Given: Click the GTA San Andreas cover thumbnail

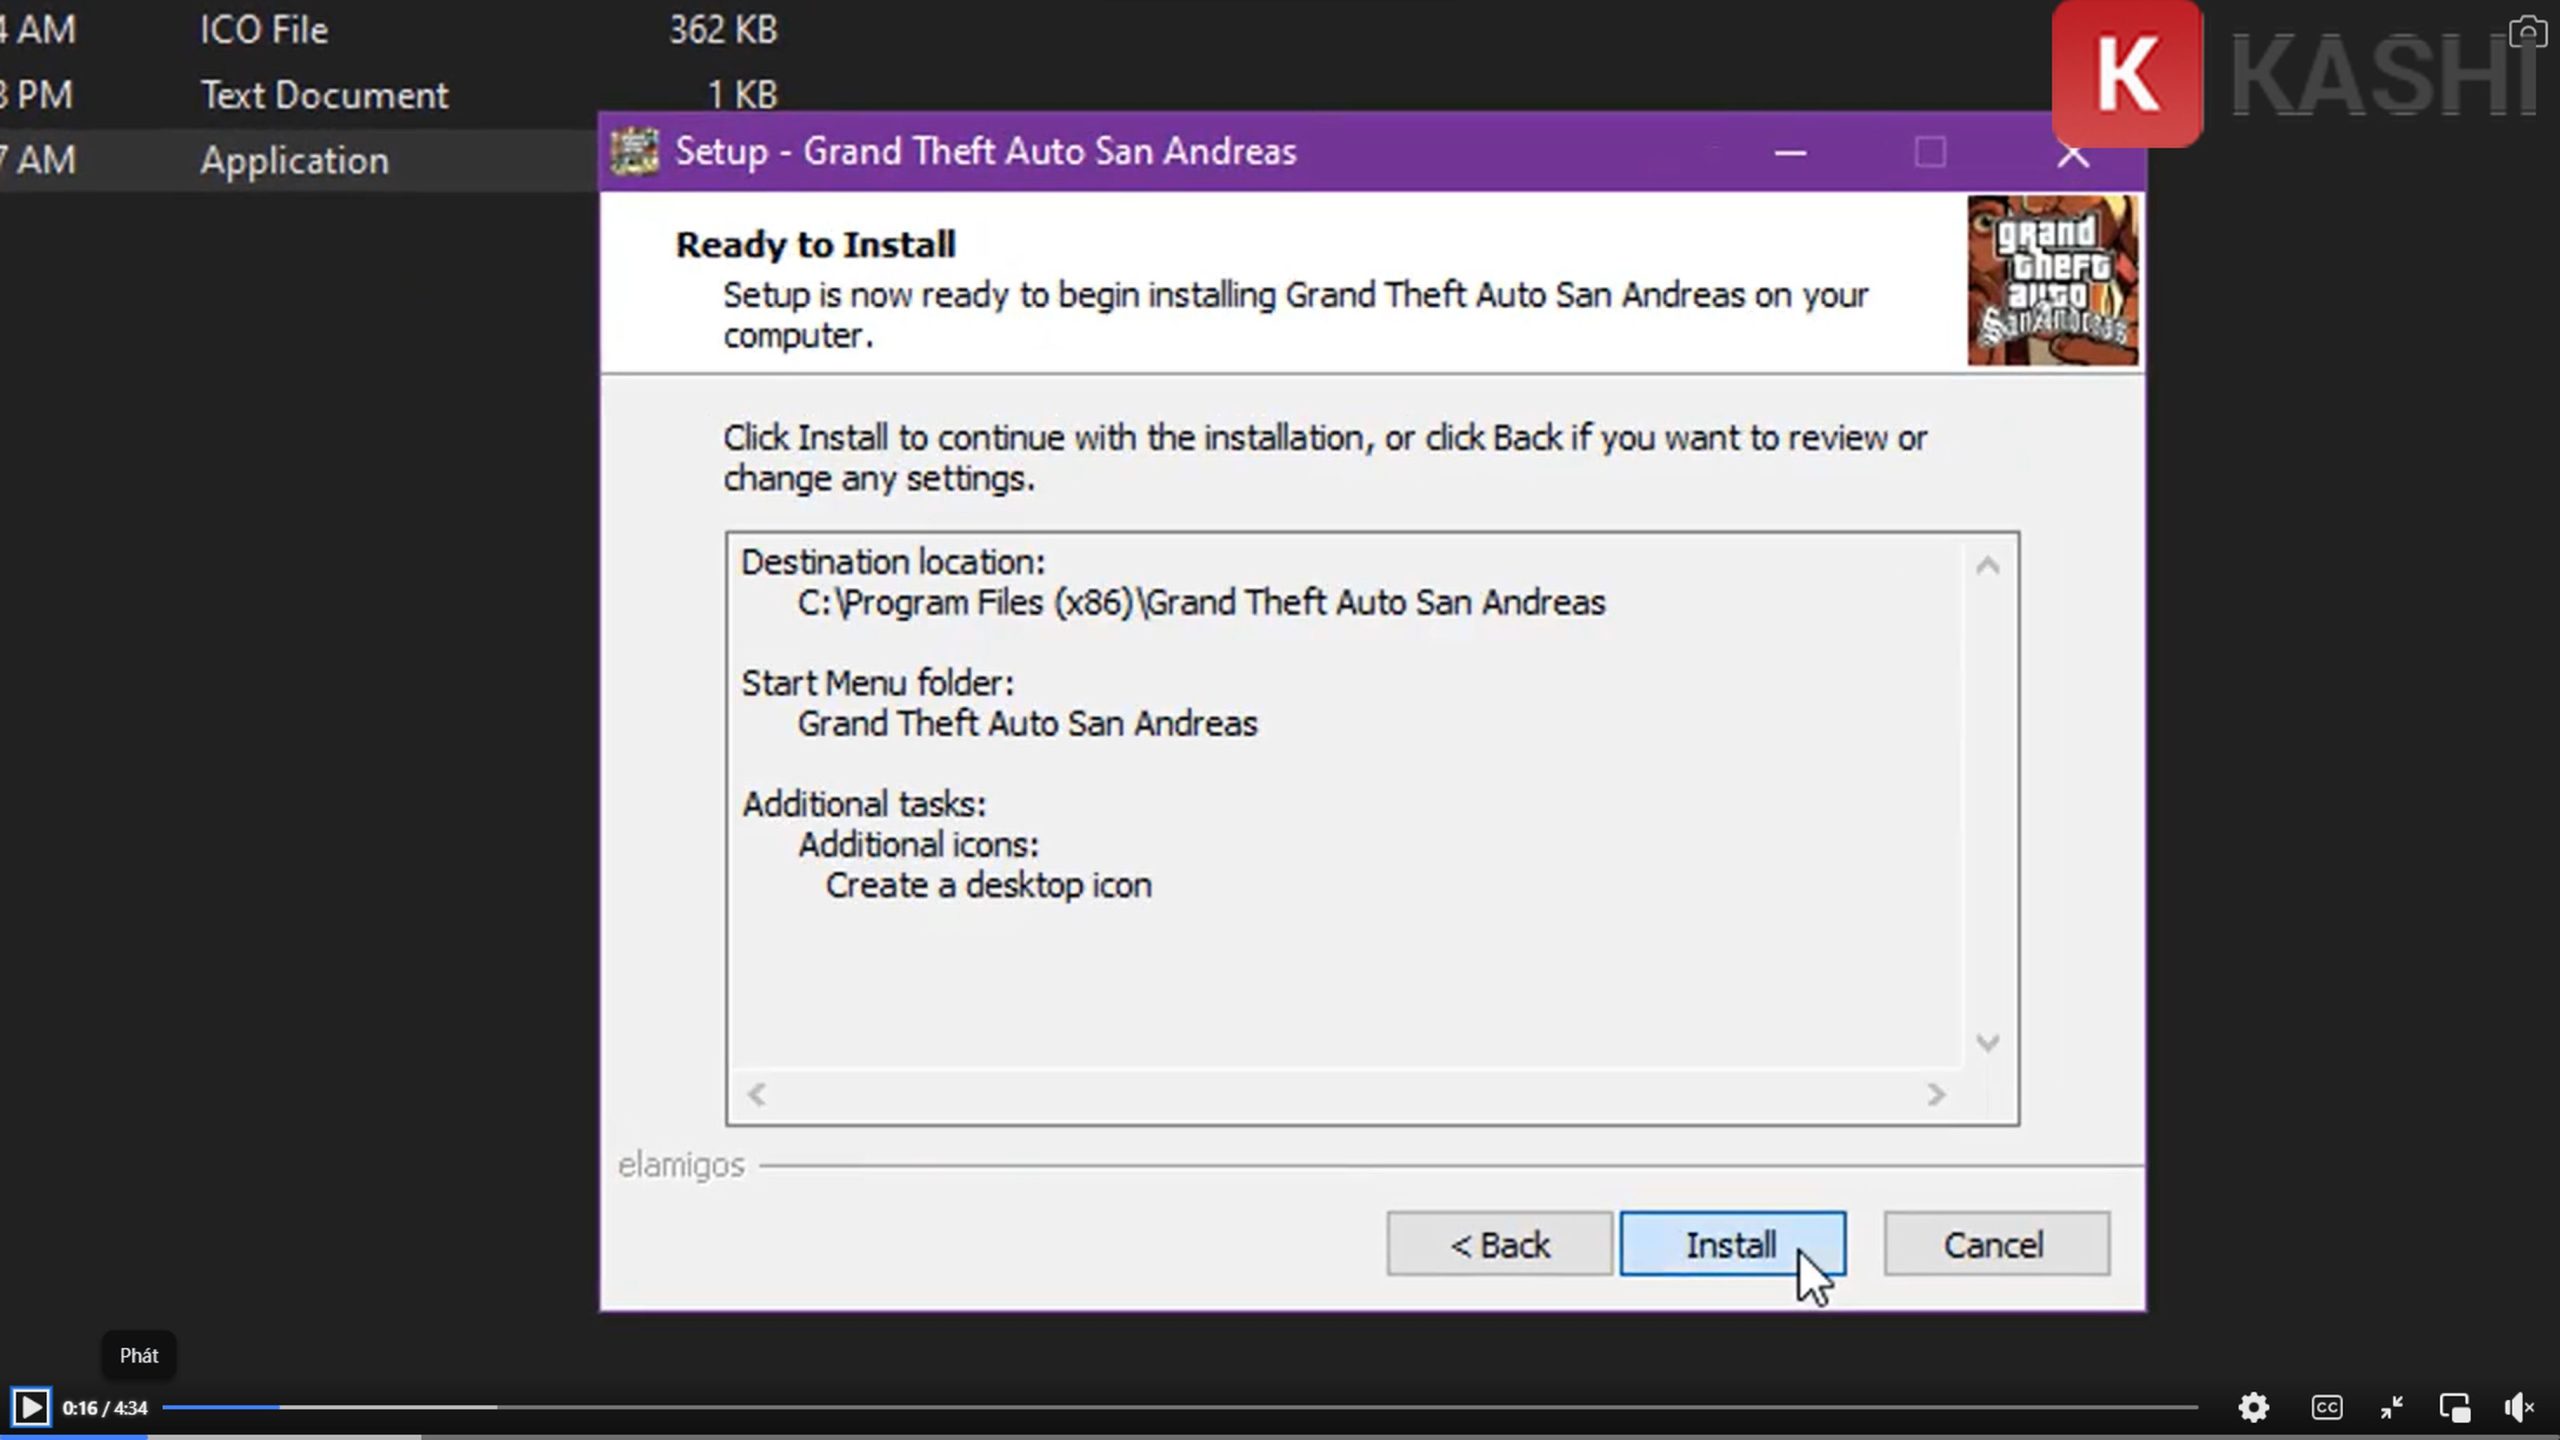Looking at the screenshot, I should tap(2052, 280).
